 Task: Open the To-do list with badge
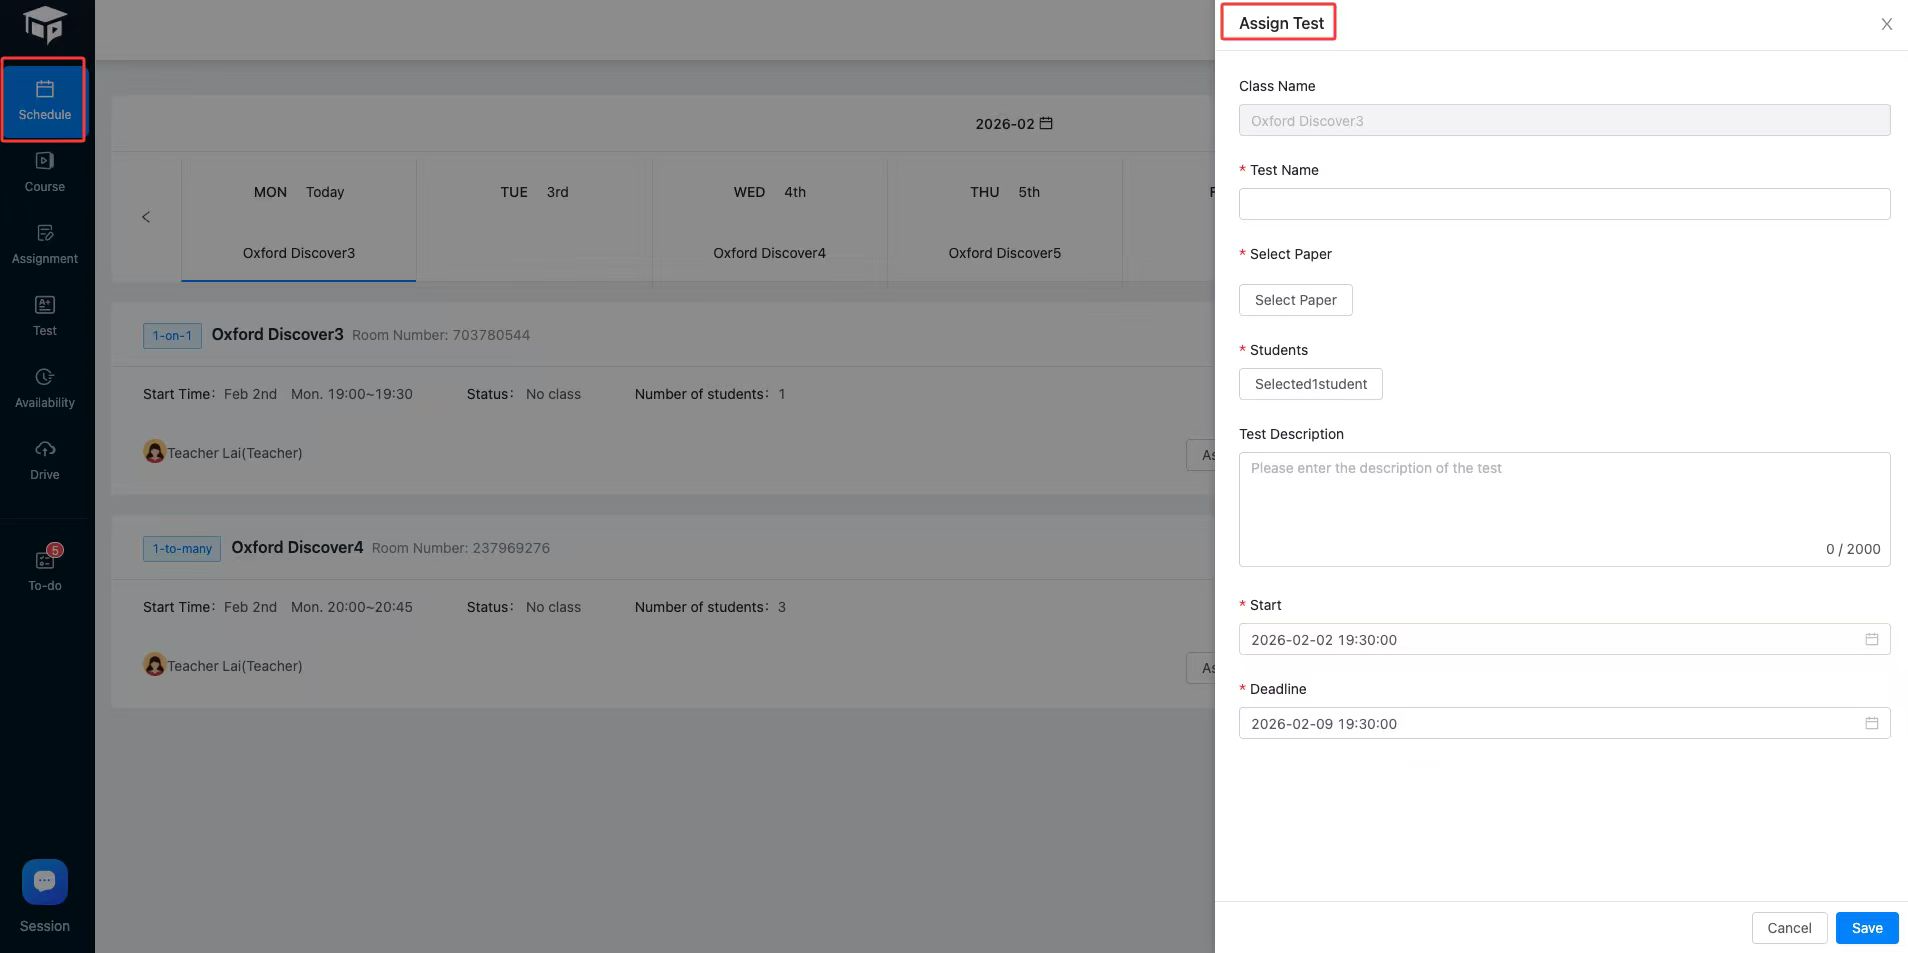click(x=45, y=570)
